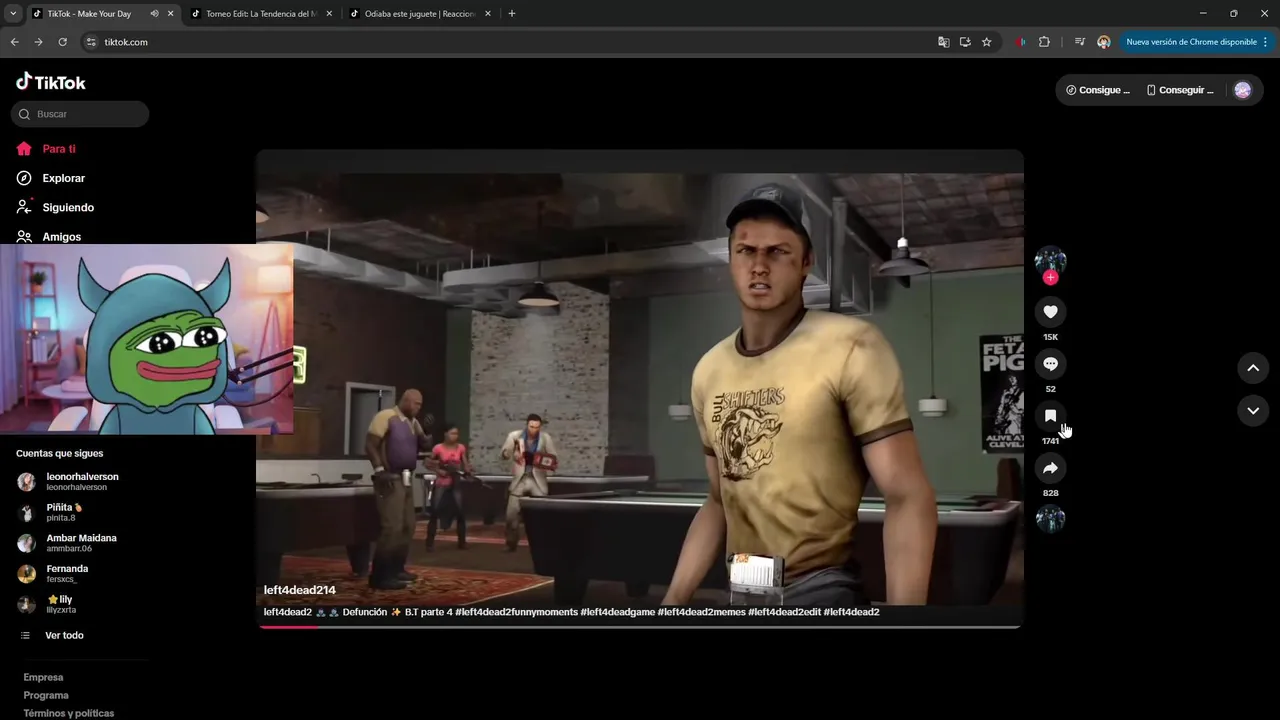Viewport: 1280px width, 720px height.
Task: Open the creator avatar above the like button
Action: (x=1050, y=261)
